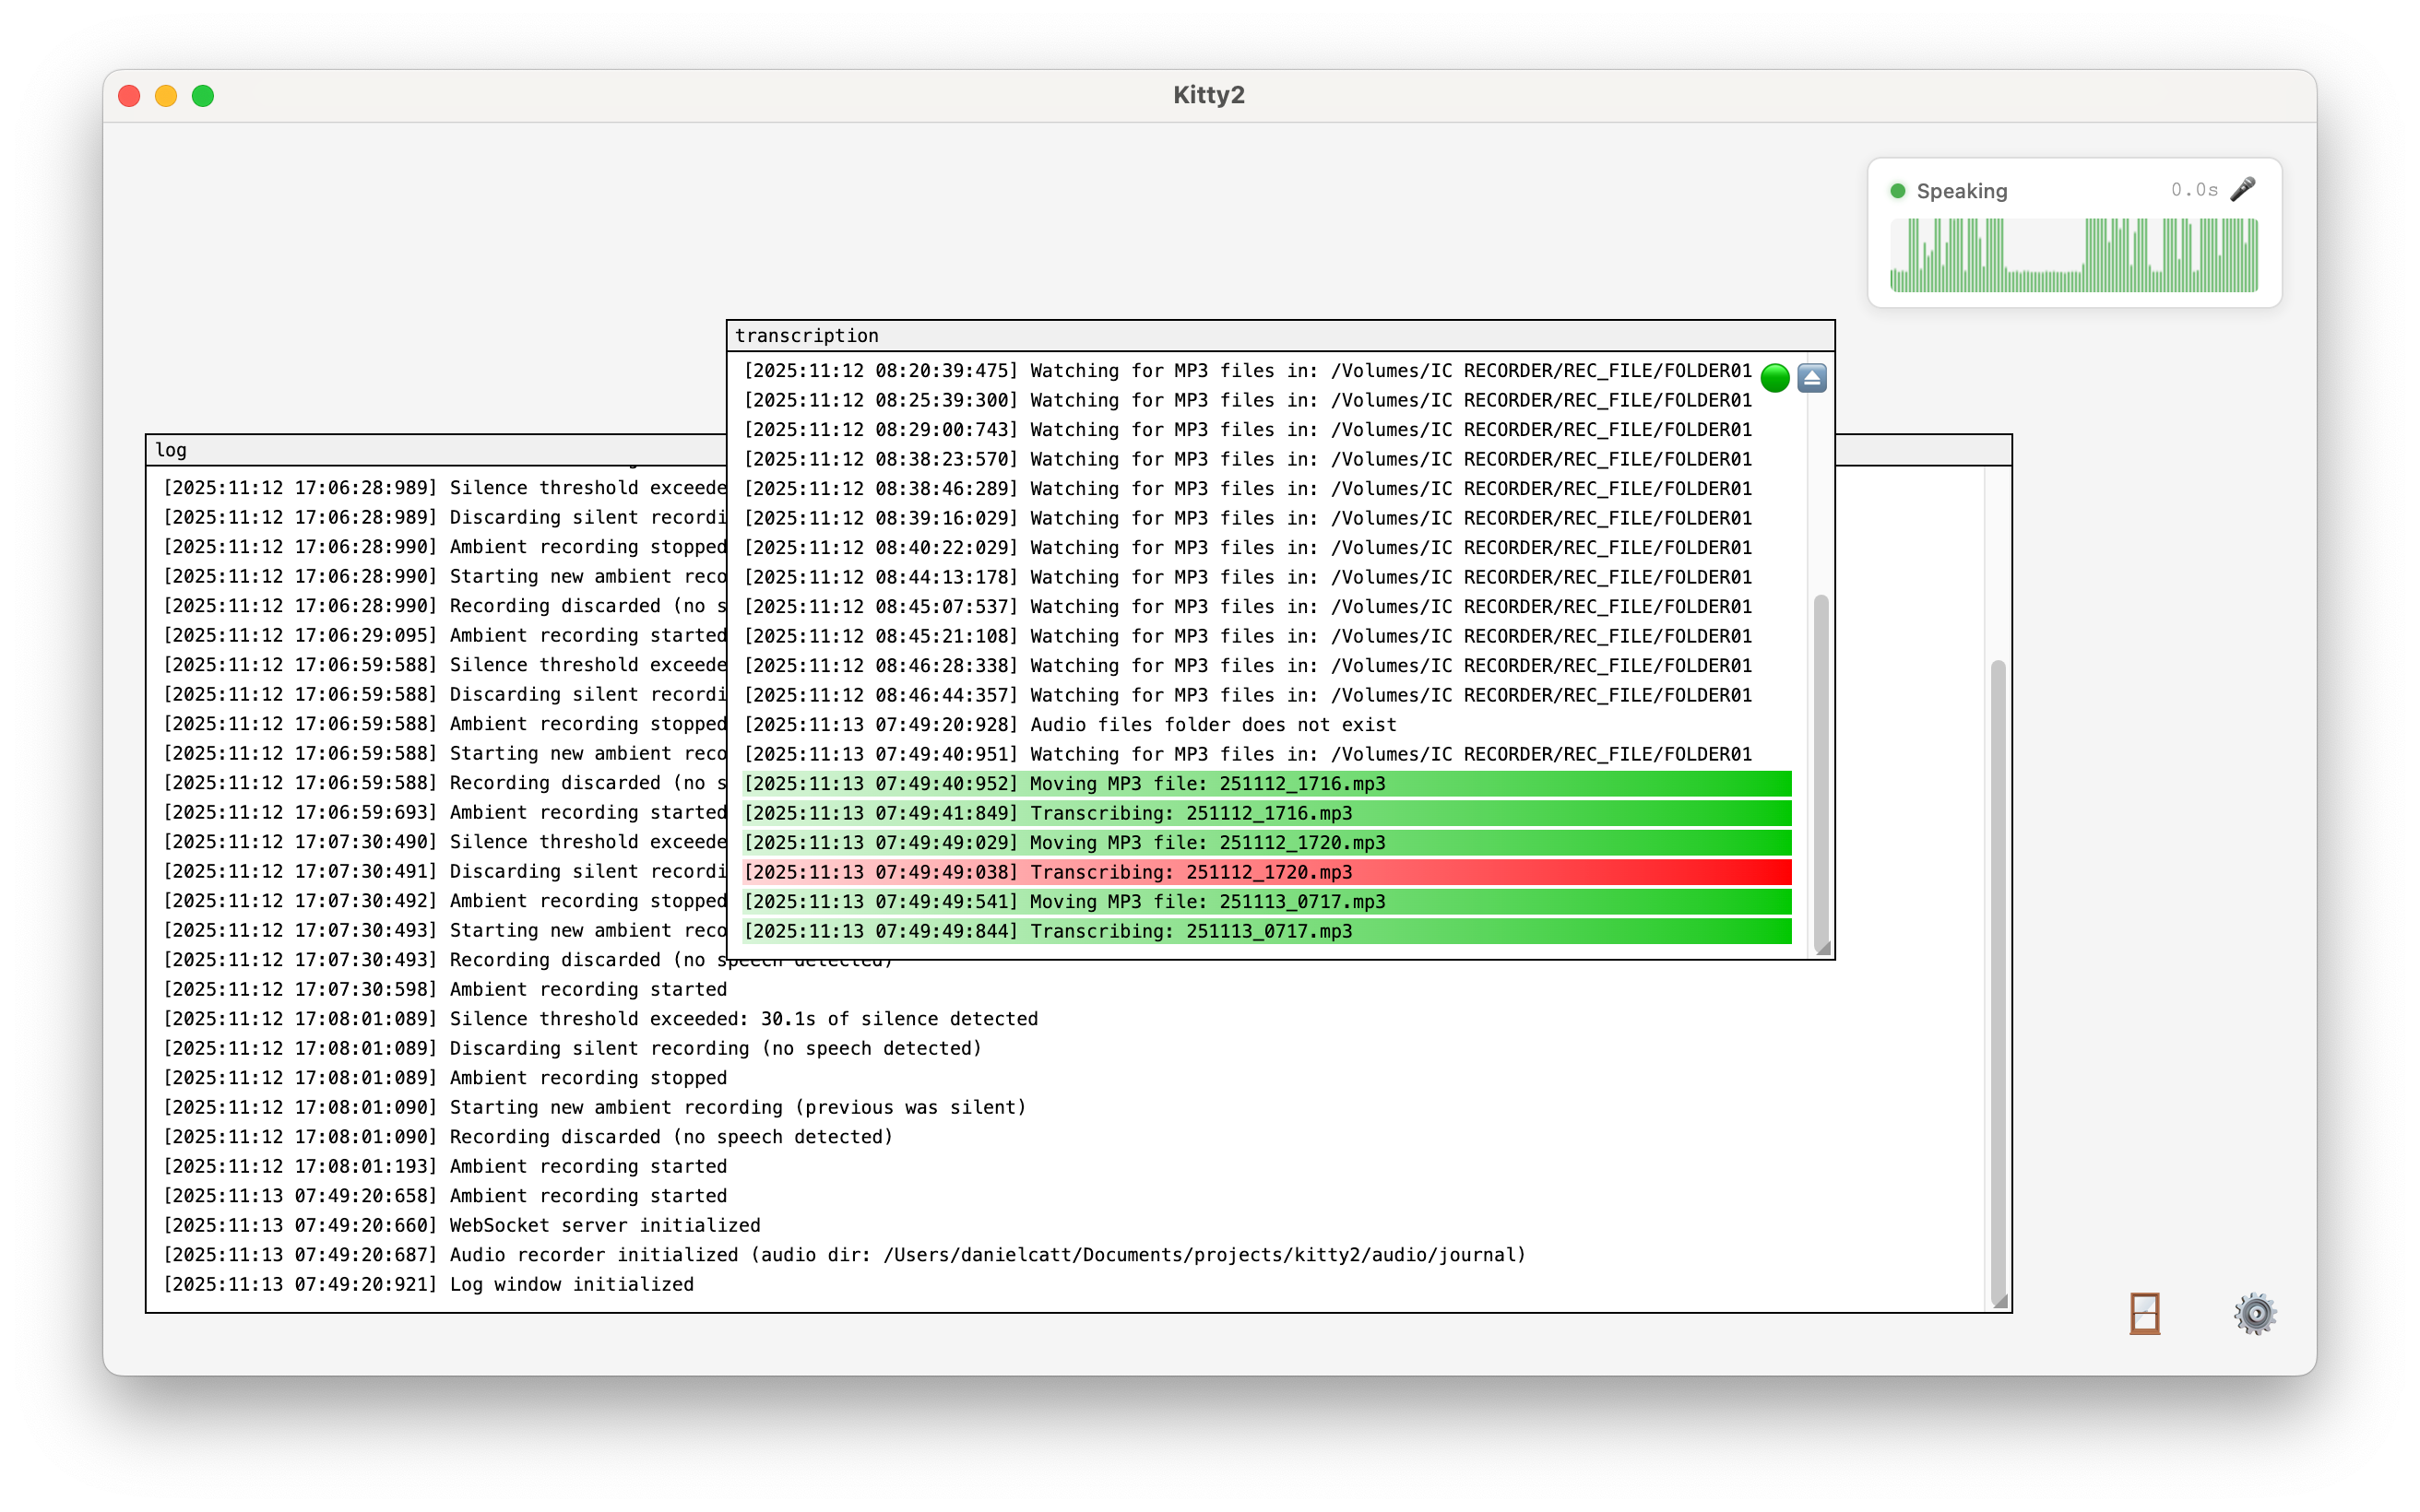Click the eject icon in the transcription window
2420x1512 pixels.
pyautogui.click(x=1811, y=378)
